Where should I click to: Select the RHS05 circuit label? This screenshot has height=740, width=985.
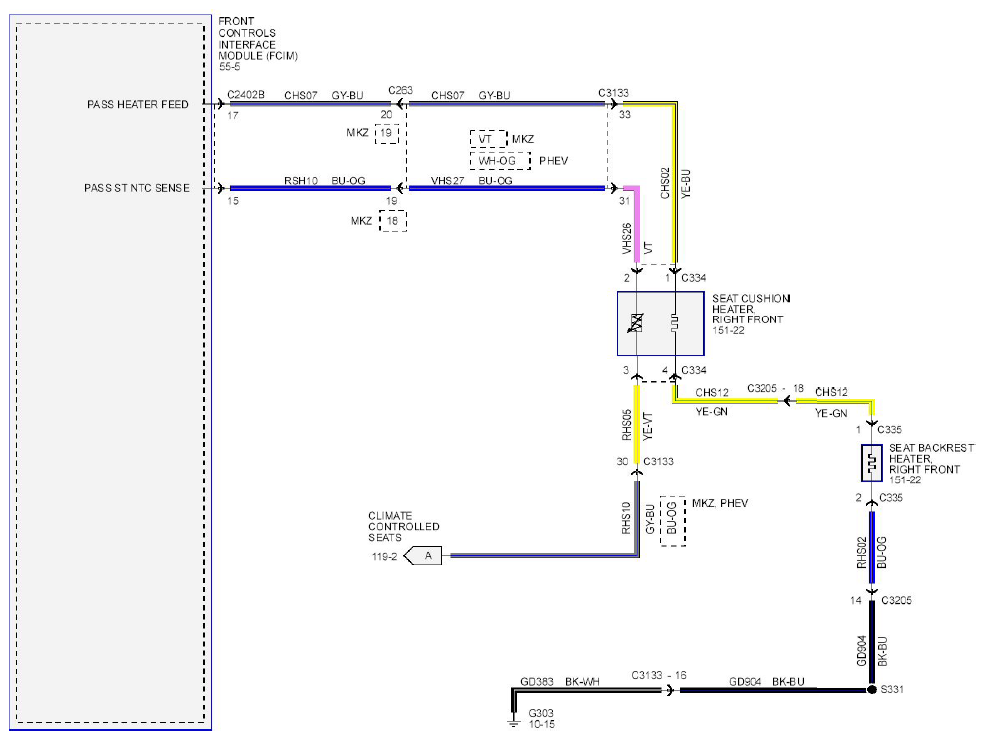tap(626, 425)
